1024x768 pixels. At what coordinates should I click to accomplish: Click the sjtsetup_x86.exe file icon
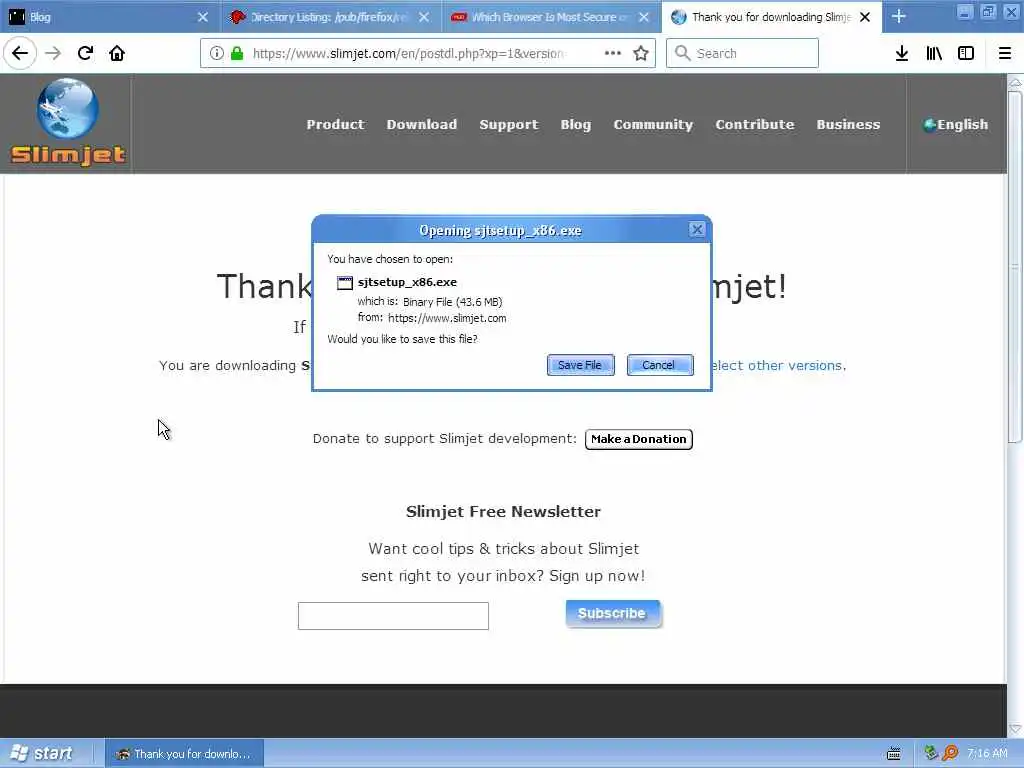pyautogui.click(x=345, y=283)
